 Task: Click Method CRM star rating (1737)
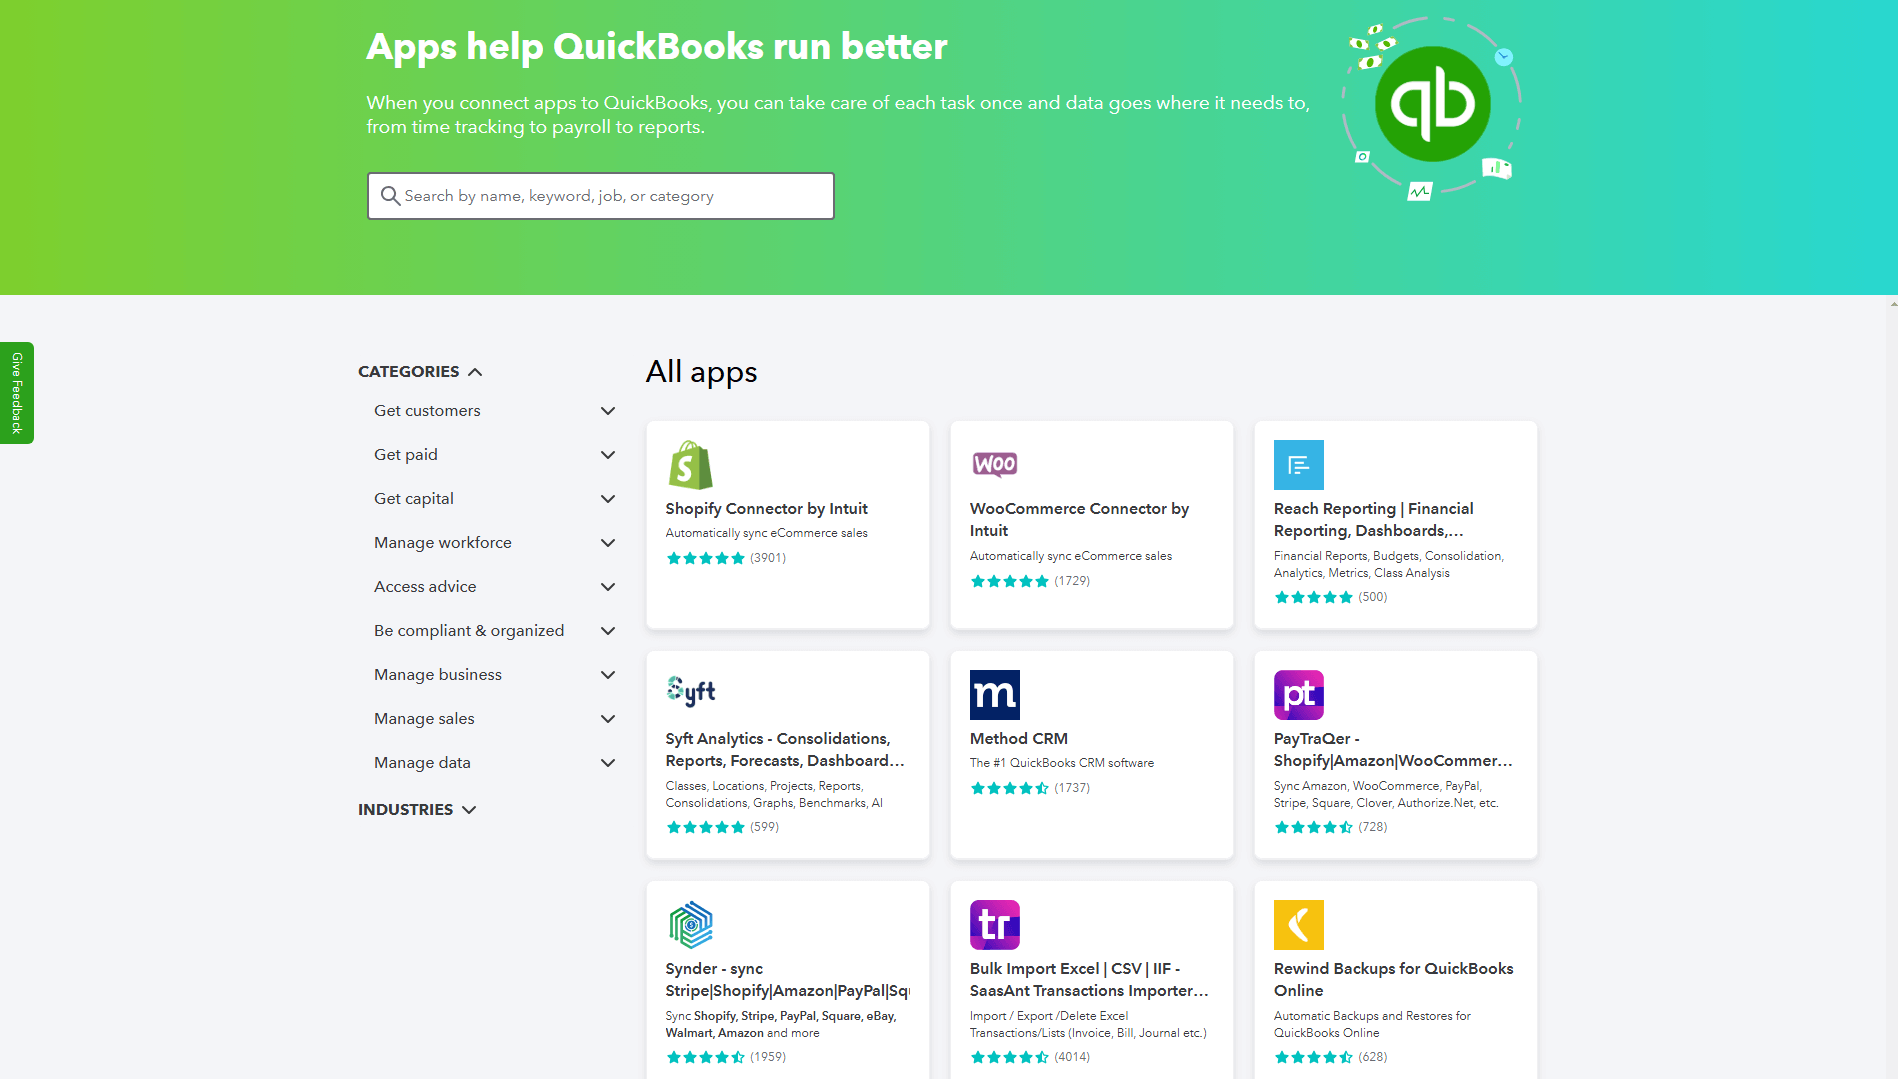[x=1030, y=788]
